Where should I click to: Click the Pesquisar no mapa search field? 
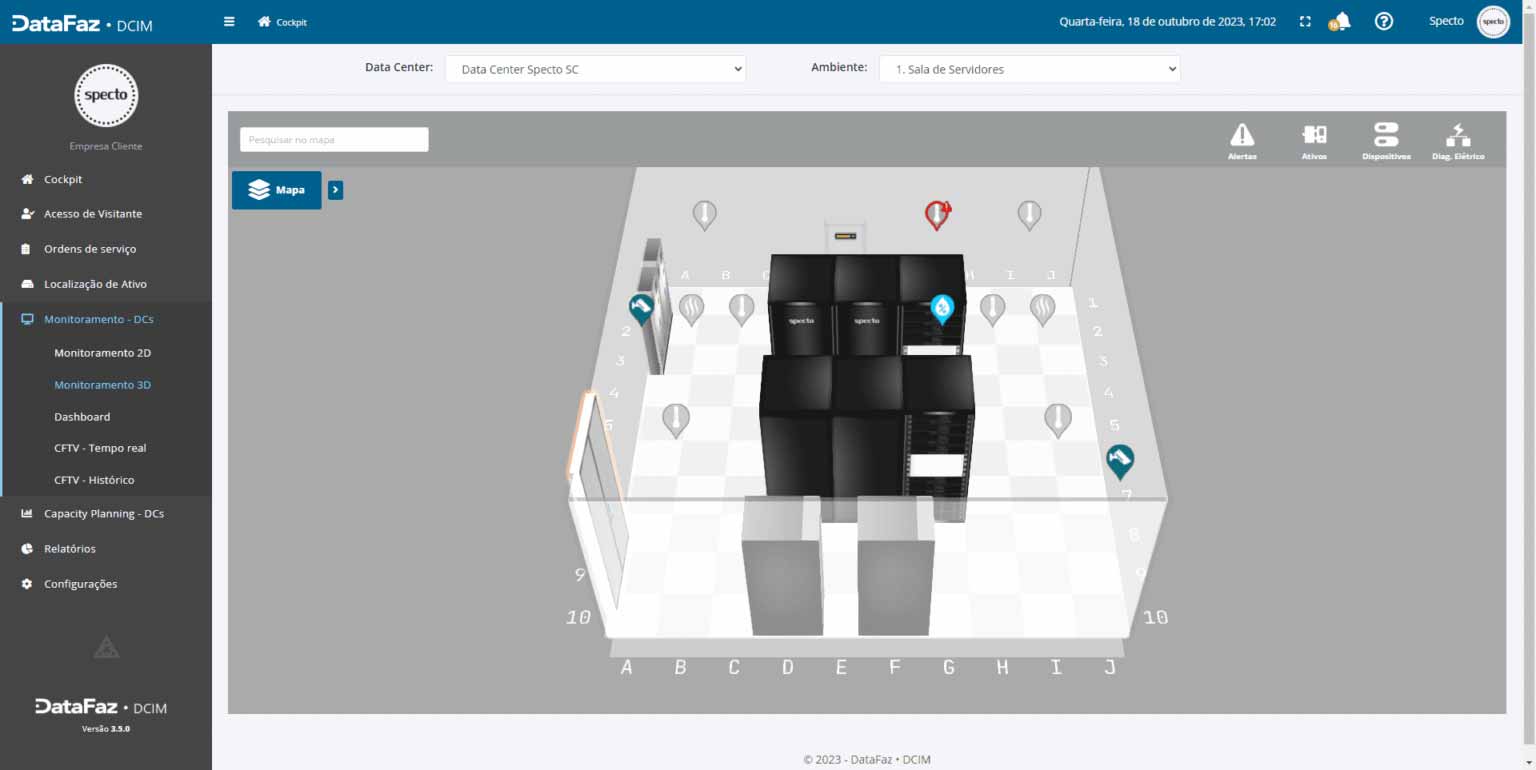click(334, 140)
